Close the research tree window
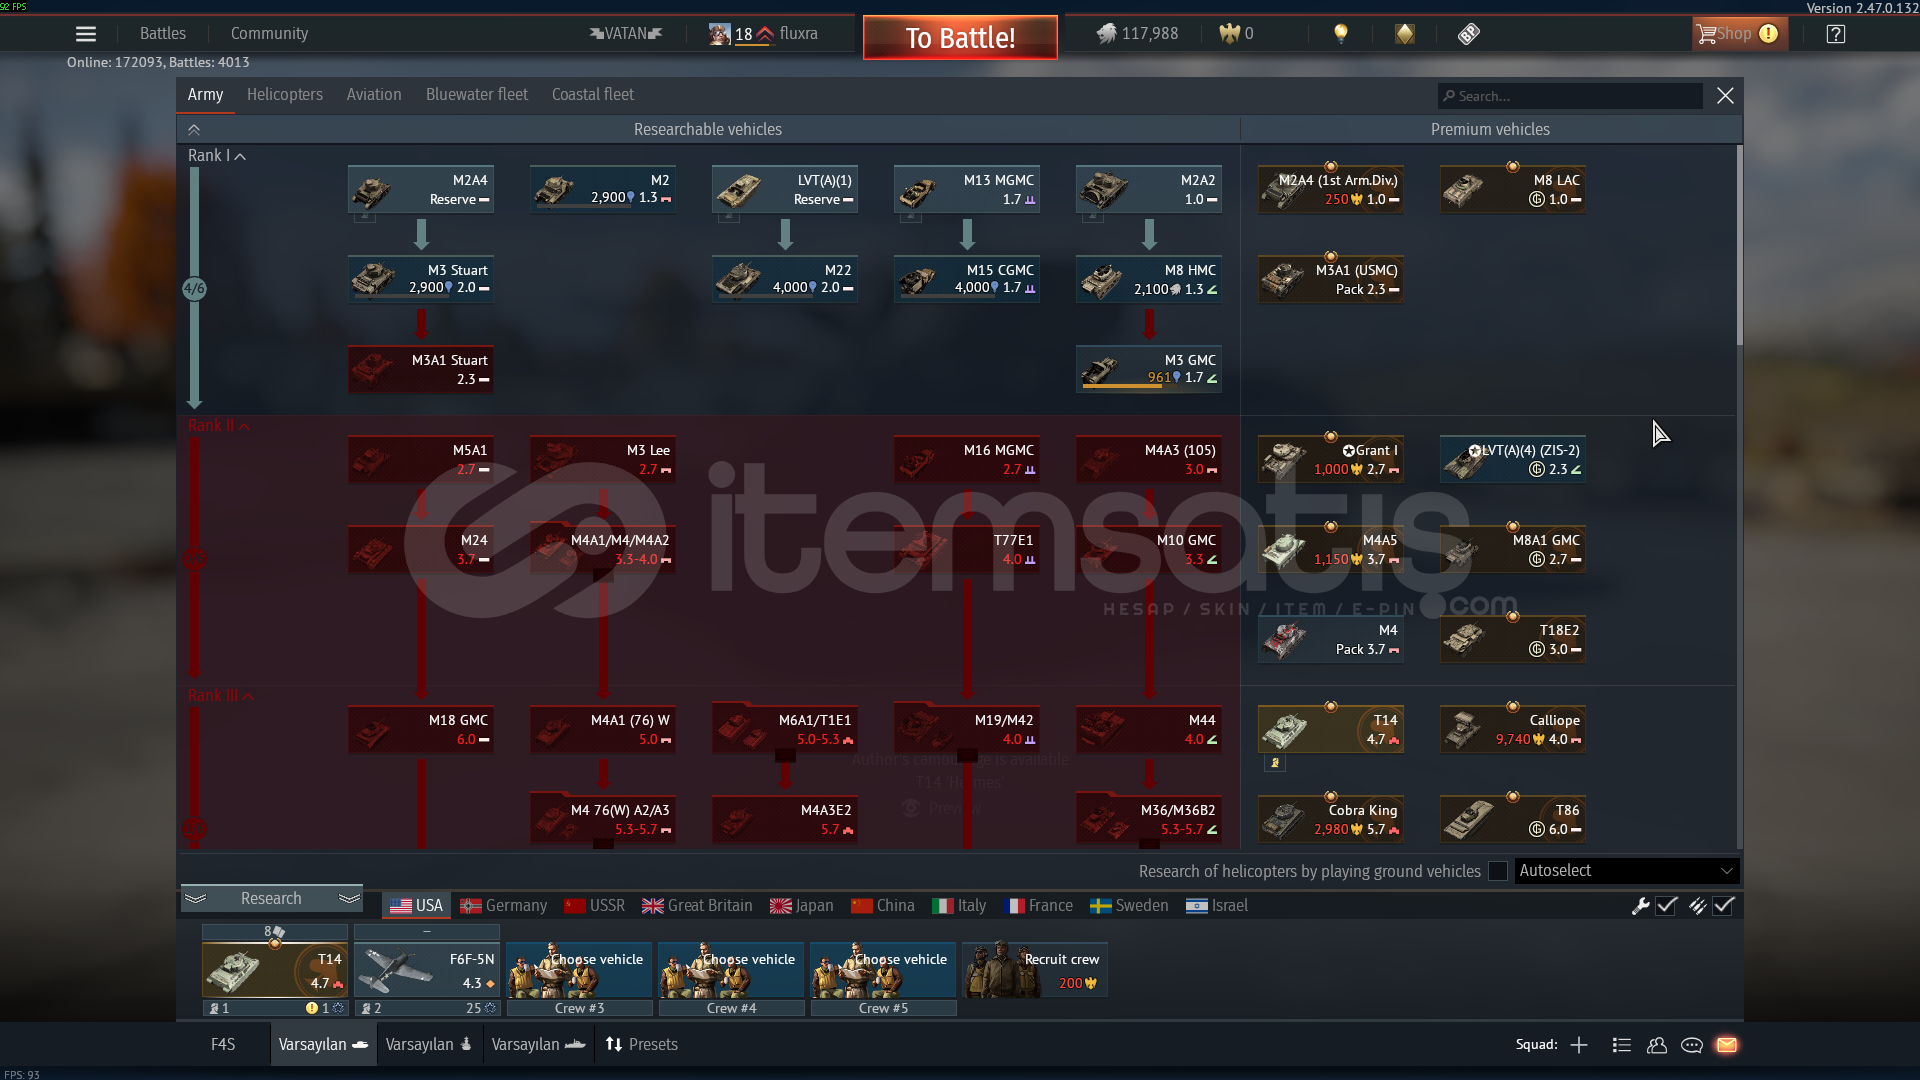 (x=1725, y=96)
